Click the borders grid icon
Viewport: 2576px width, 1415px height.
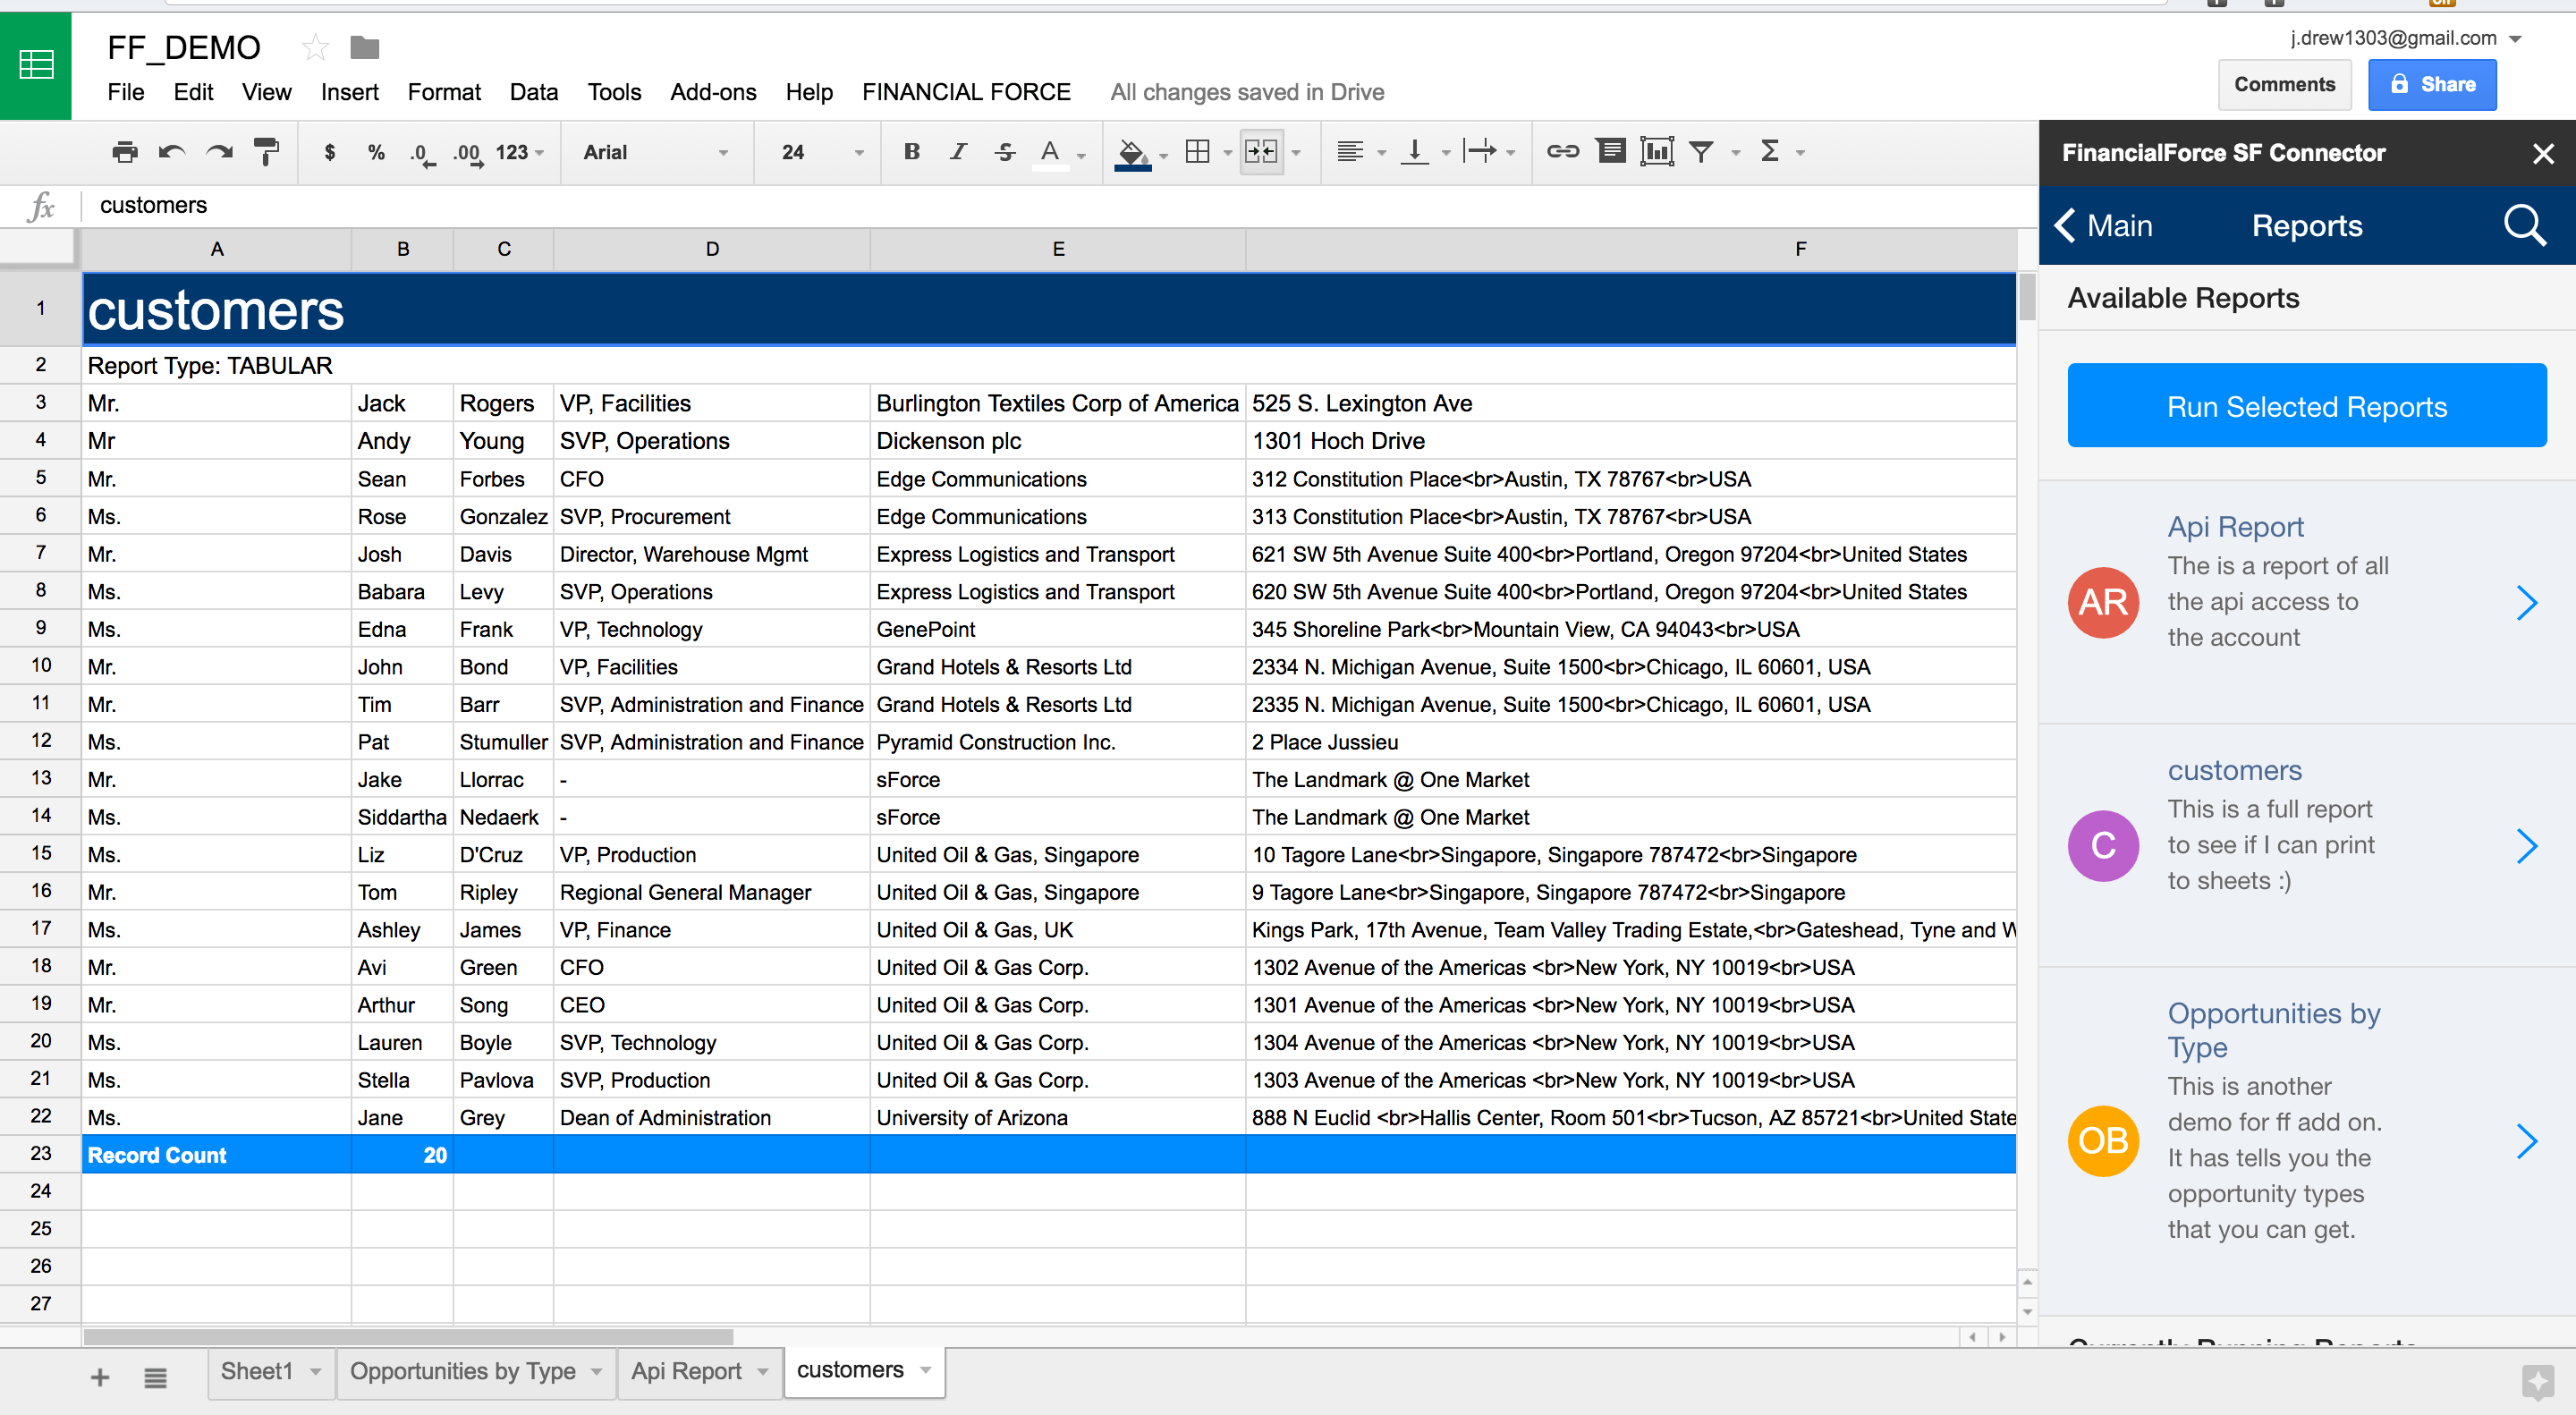(1197, 152)
